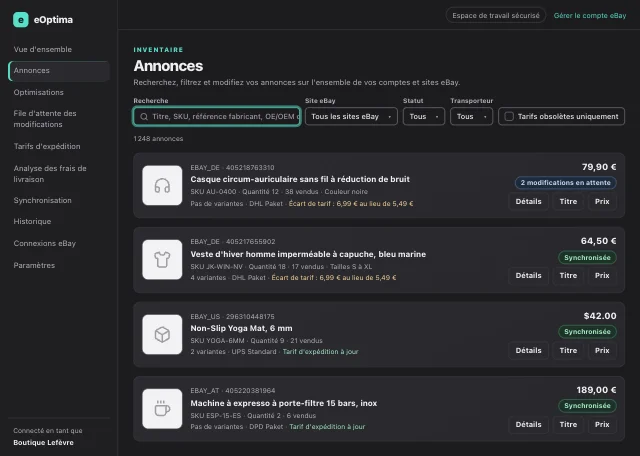Click the Synchronisée badge on Machine à expresso

click(x=587, y=406)
